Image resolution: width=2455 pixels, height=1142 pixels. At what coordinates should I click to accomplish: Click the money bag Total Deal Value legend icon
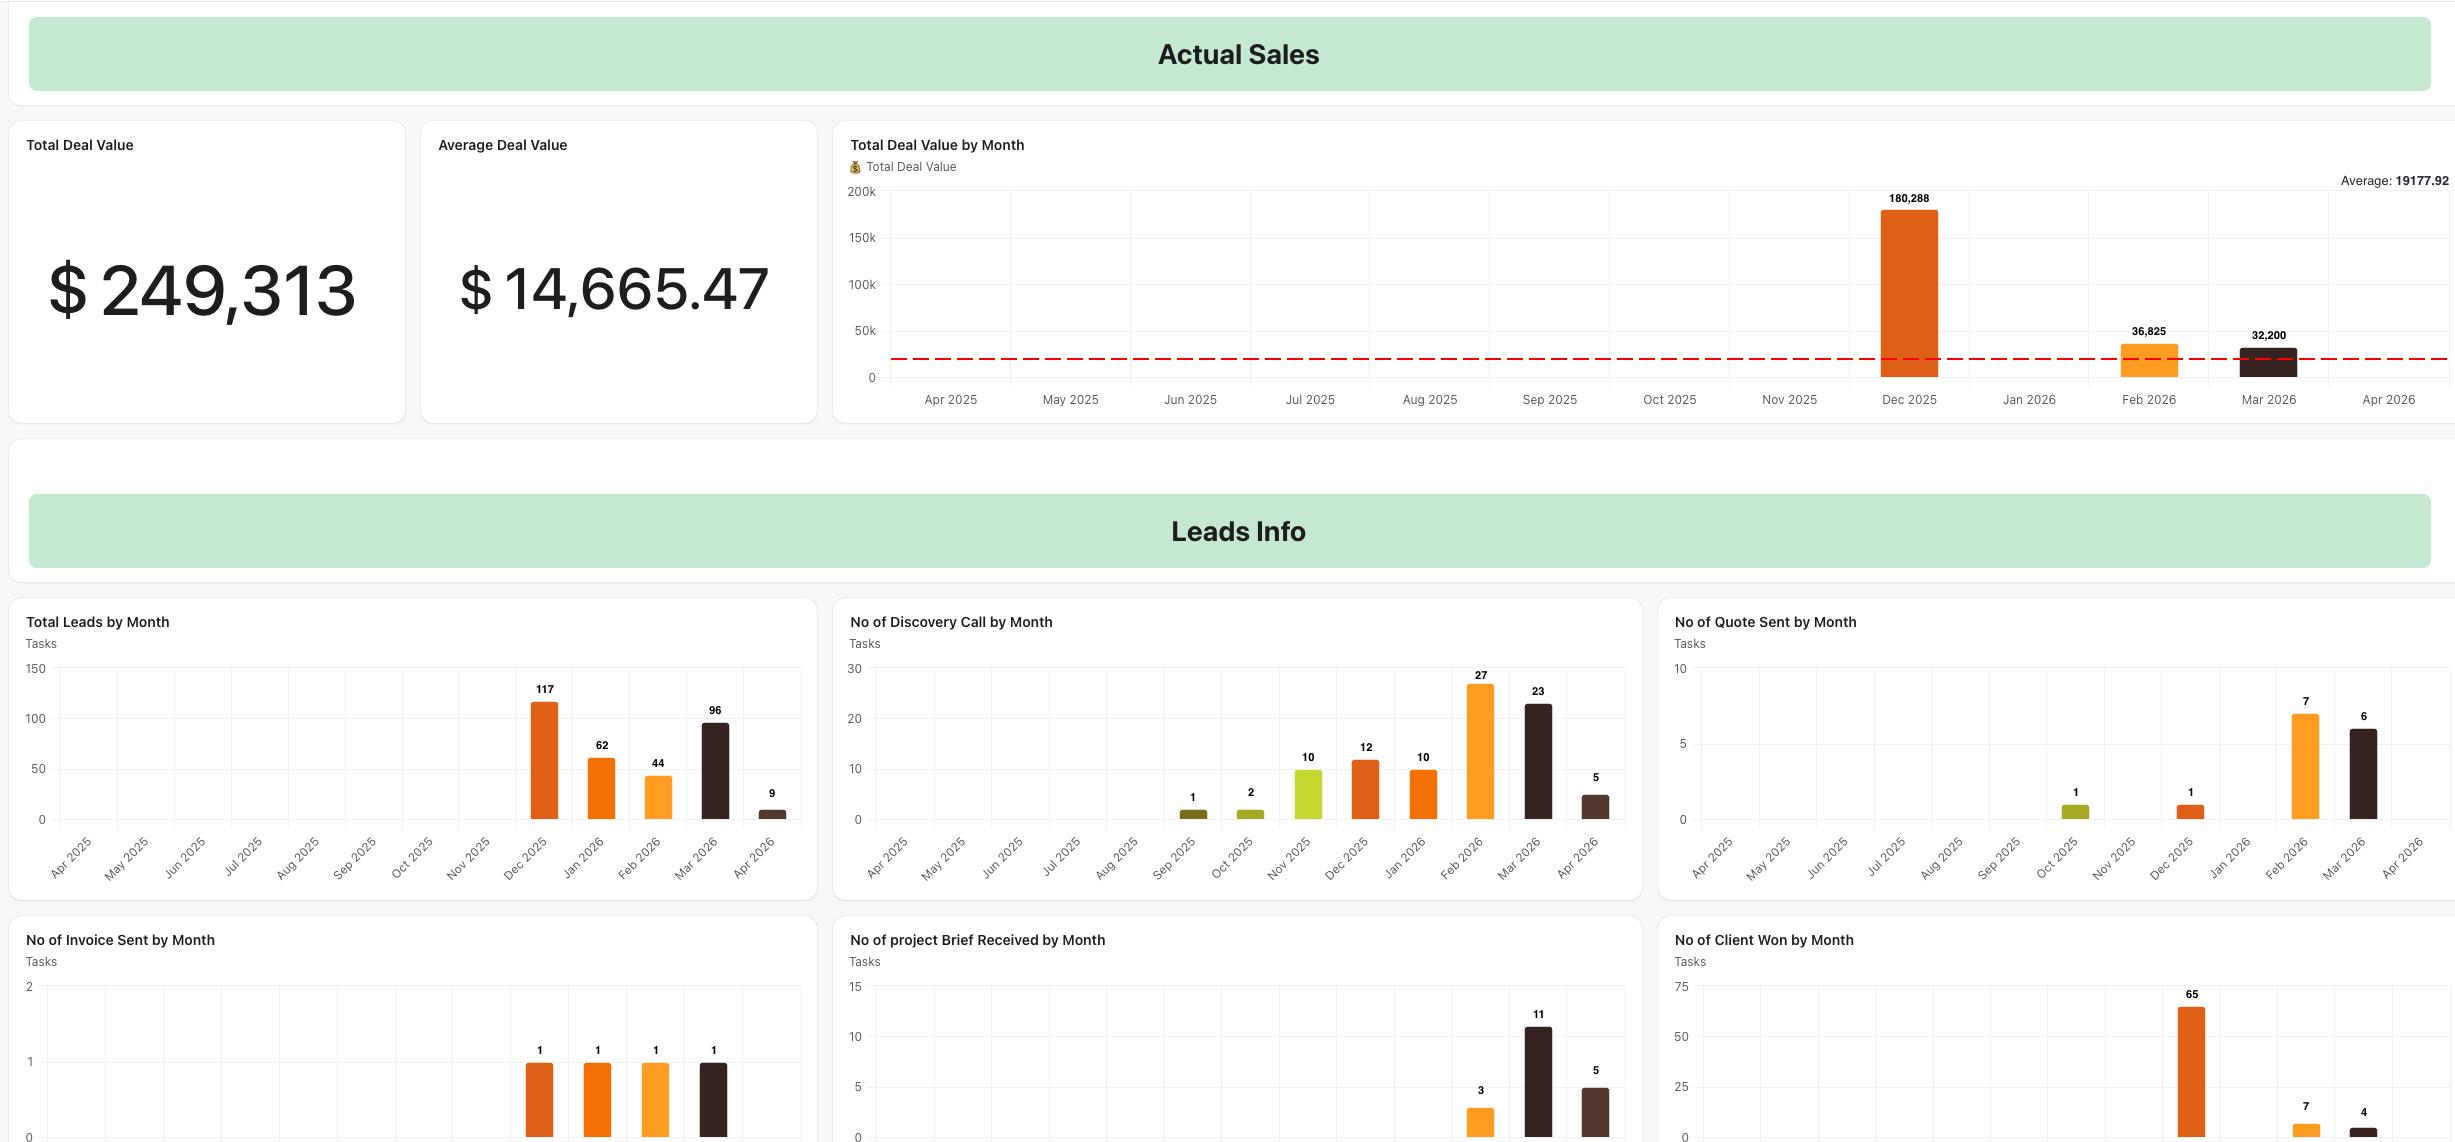click(x=855, y=167)
